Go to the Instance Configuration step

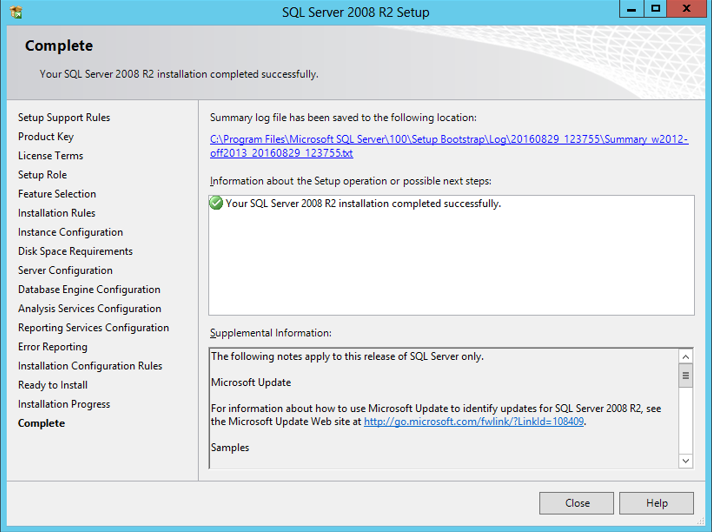pyautogui.click(x=70, y=232)
